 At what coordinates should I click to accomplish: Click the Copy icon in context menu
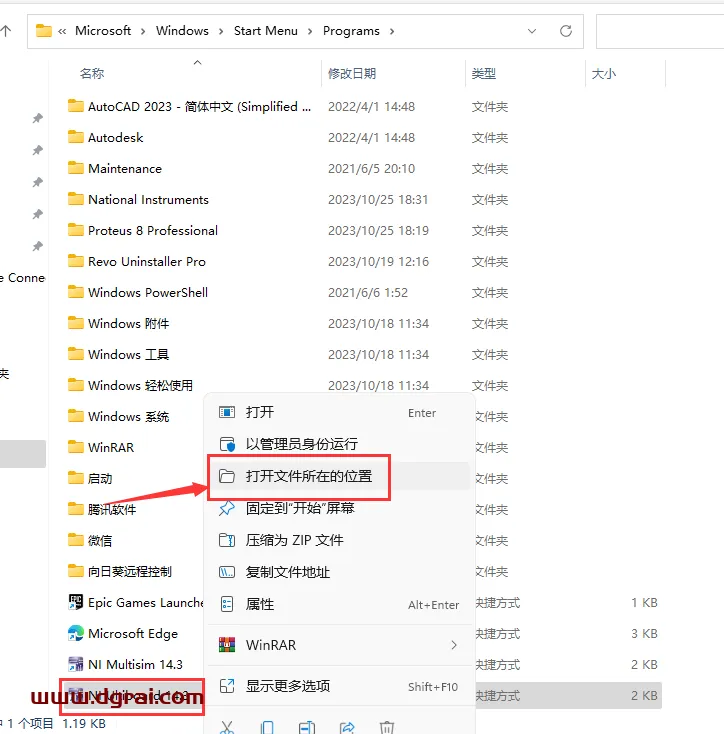267,727
